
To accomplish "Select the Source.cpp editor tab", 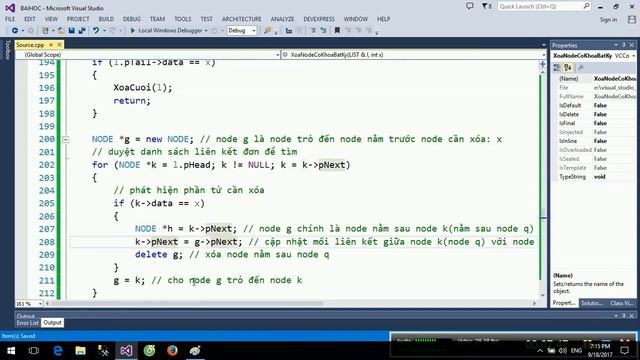I will tap(31, 45).
